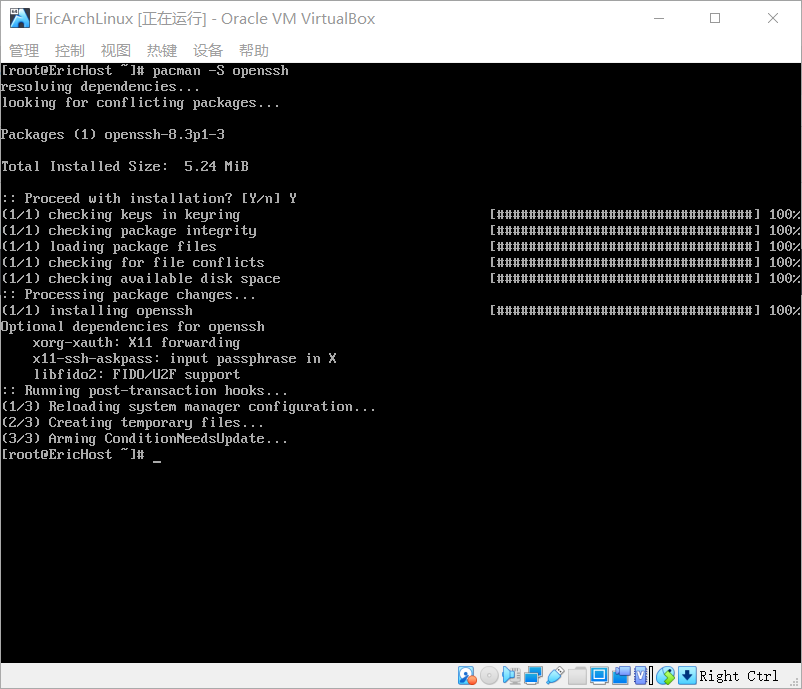Click the video recording status icon

[621, 675]
